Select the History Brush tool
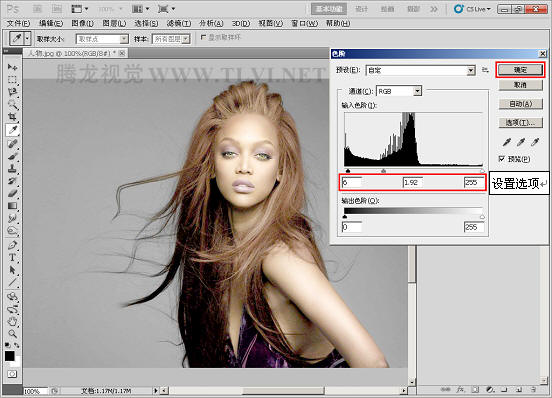The image size is (552, 398). pos(12,181)
